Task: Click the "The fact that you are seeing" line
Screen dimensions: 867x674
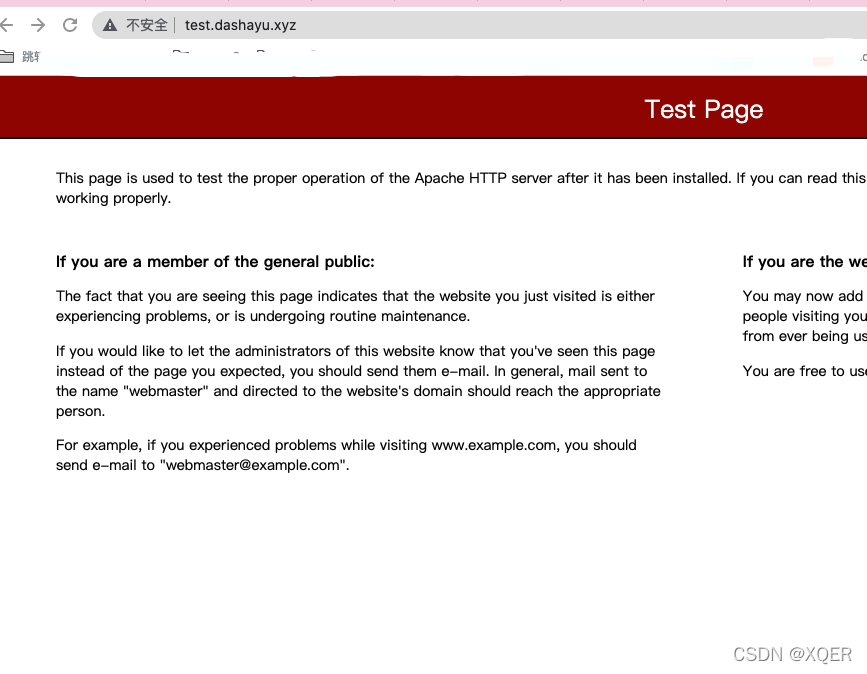Action: coord(355,296)
